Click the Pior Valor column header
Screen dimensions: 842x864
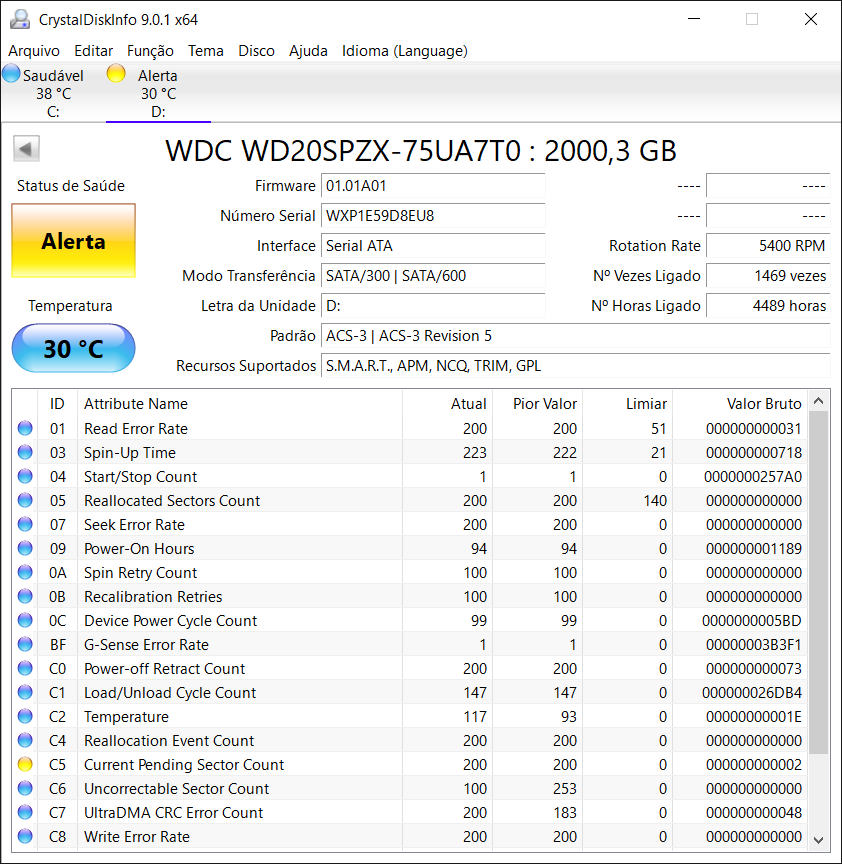538,404
